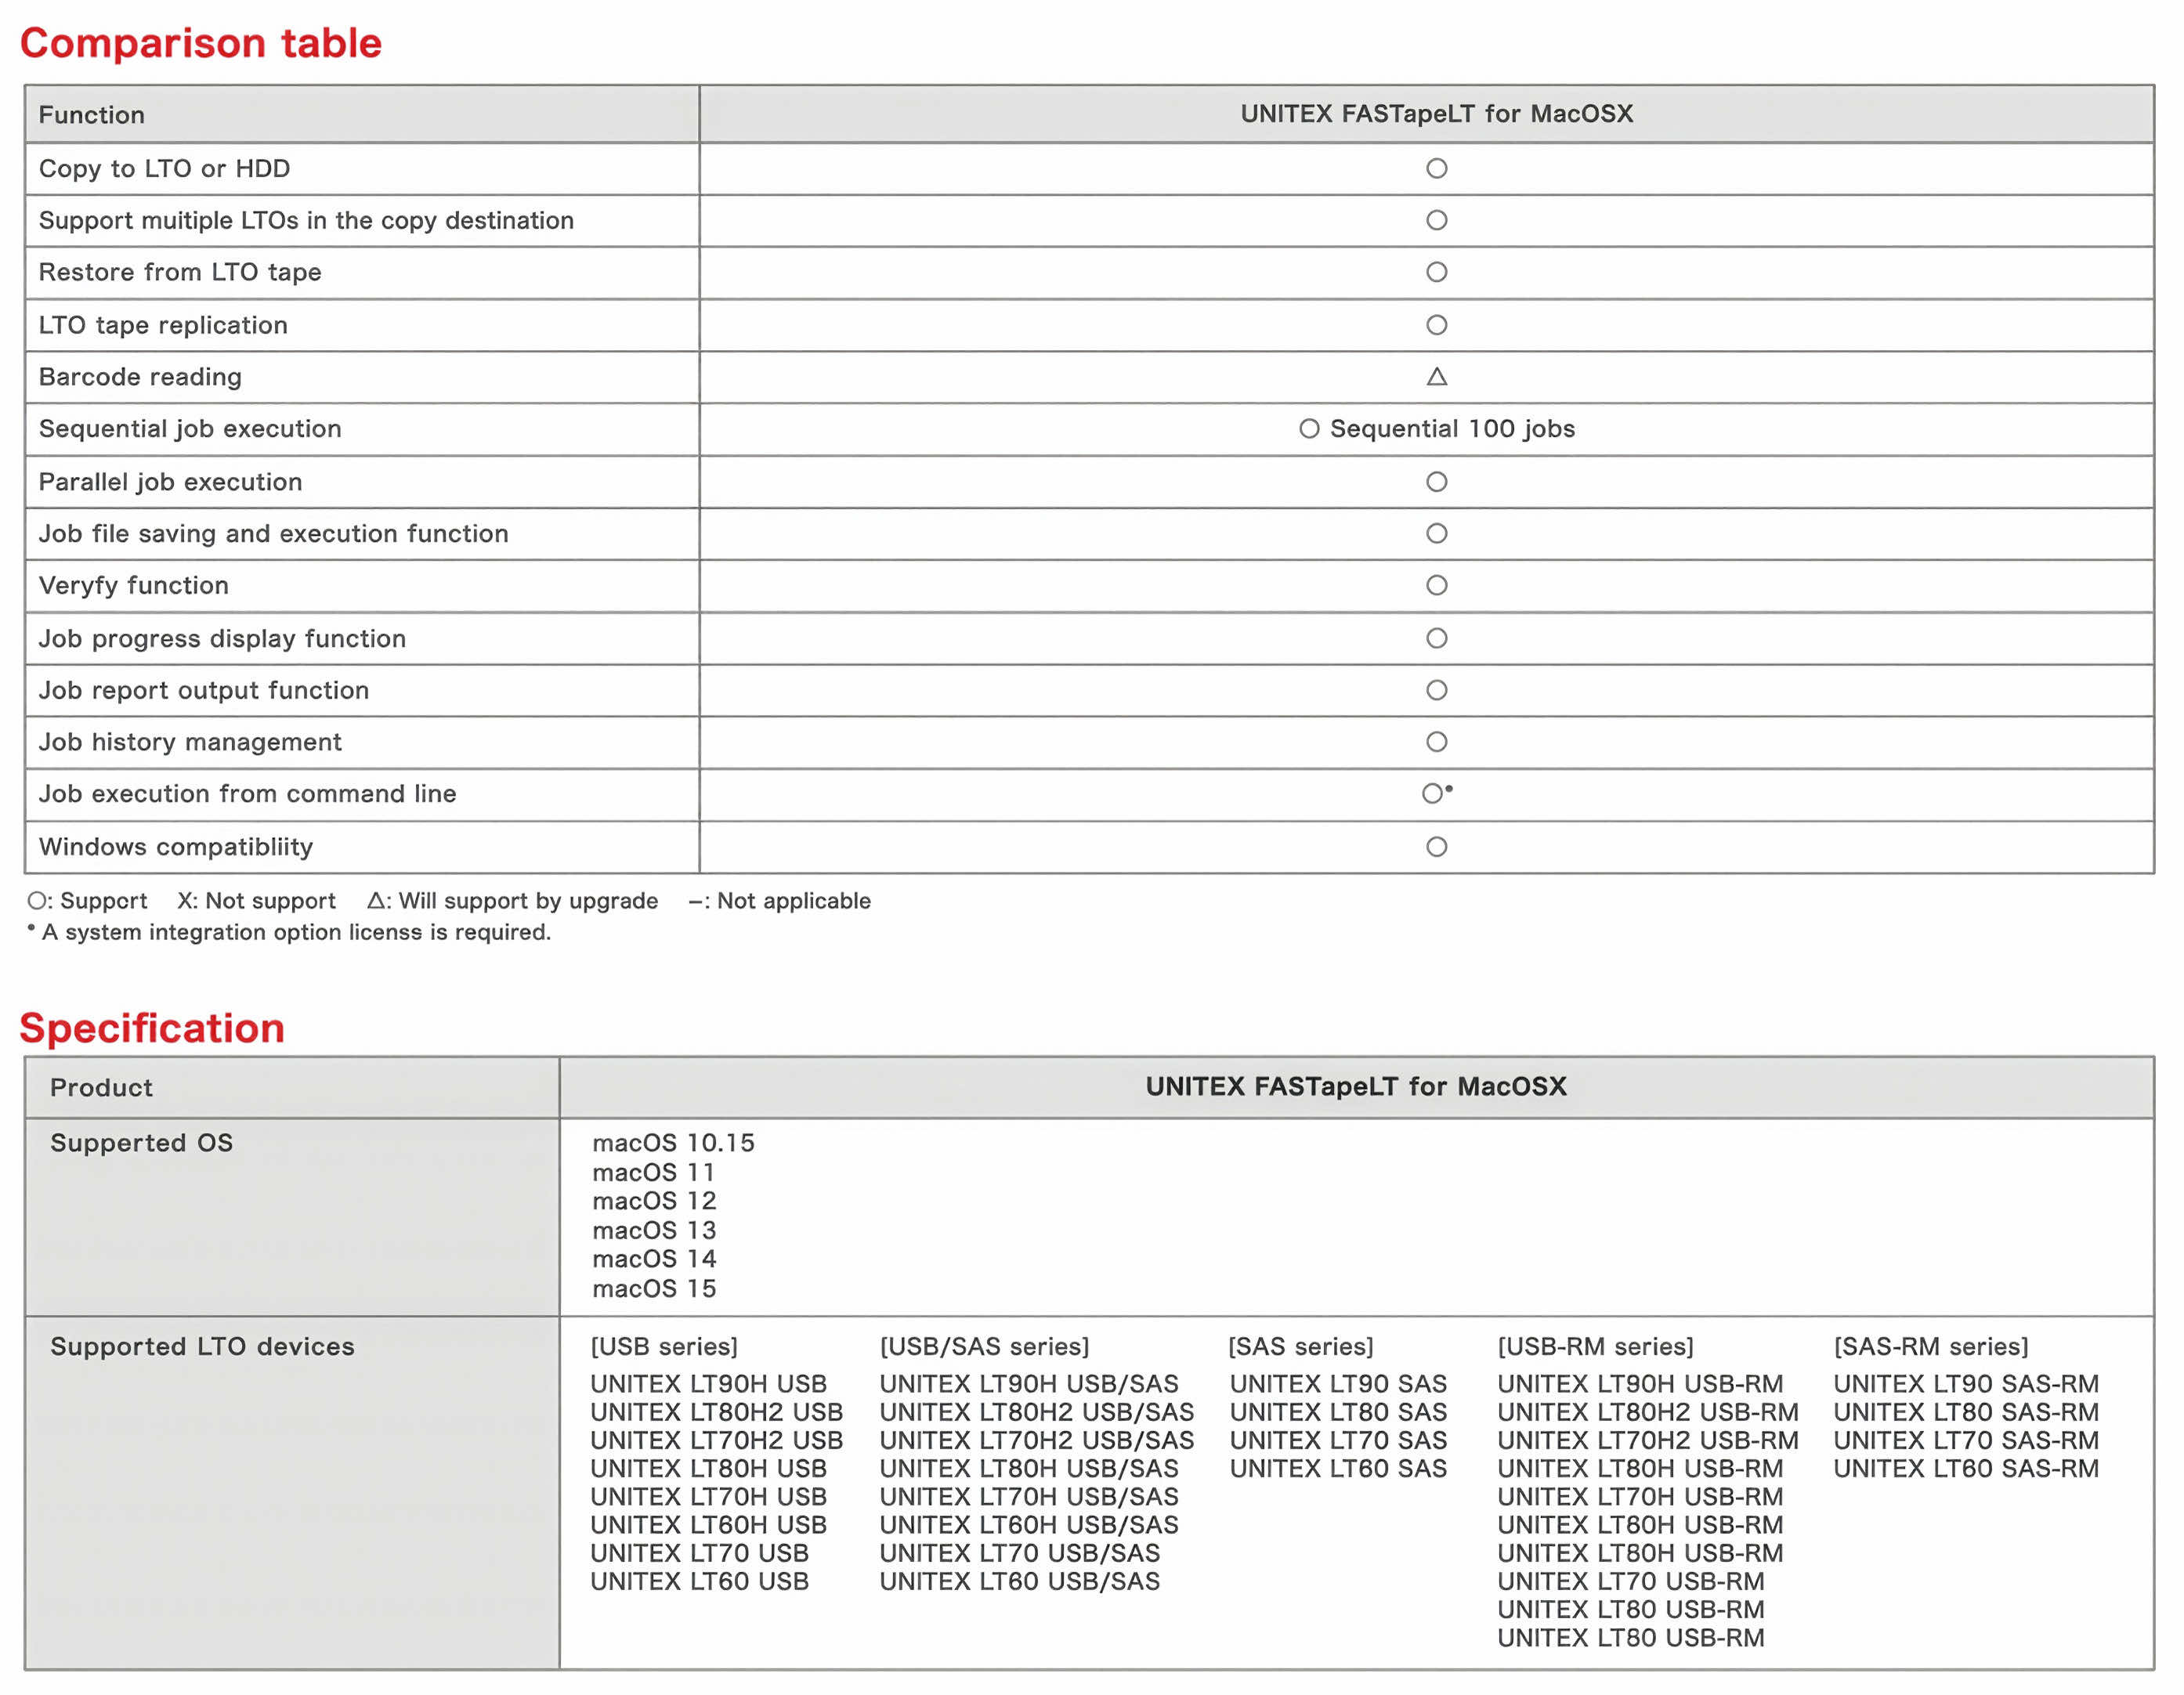
Task: Click the Function column header
Action: point(92,115)
